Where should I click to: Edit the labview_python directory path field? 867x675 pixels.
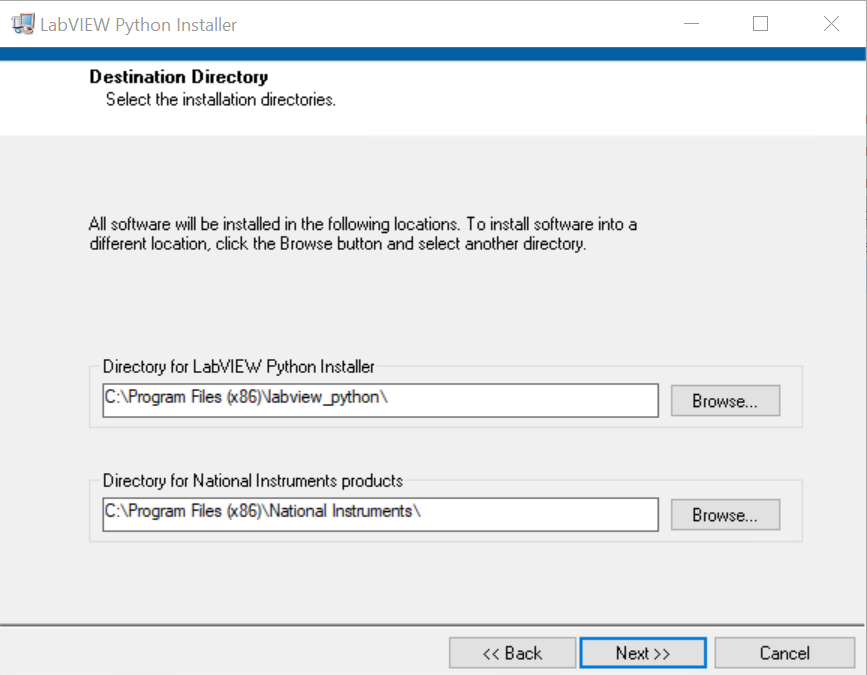[x=380, y=400]
